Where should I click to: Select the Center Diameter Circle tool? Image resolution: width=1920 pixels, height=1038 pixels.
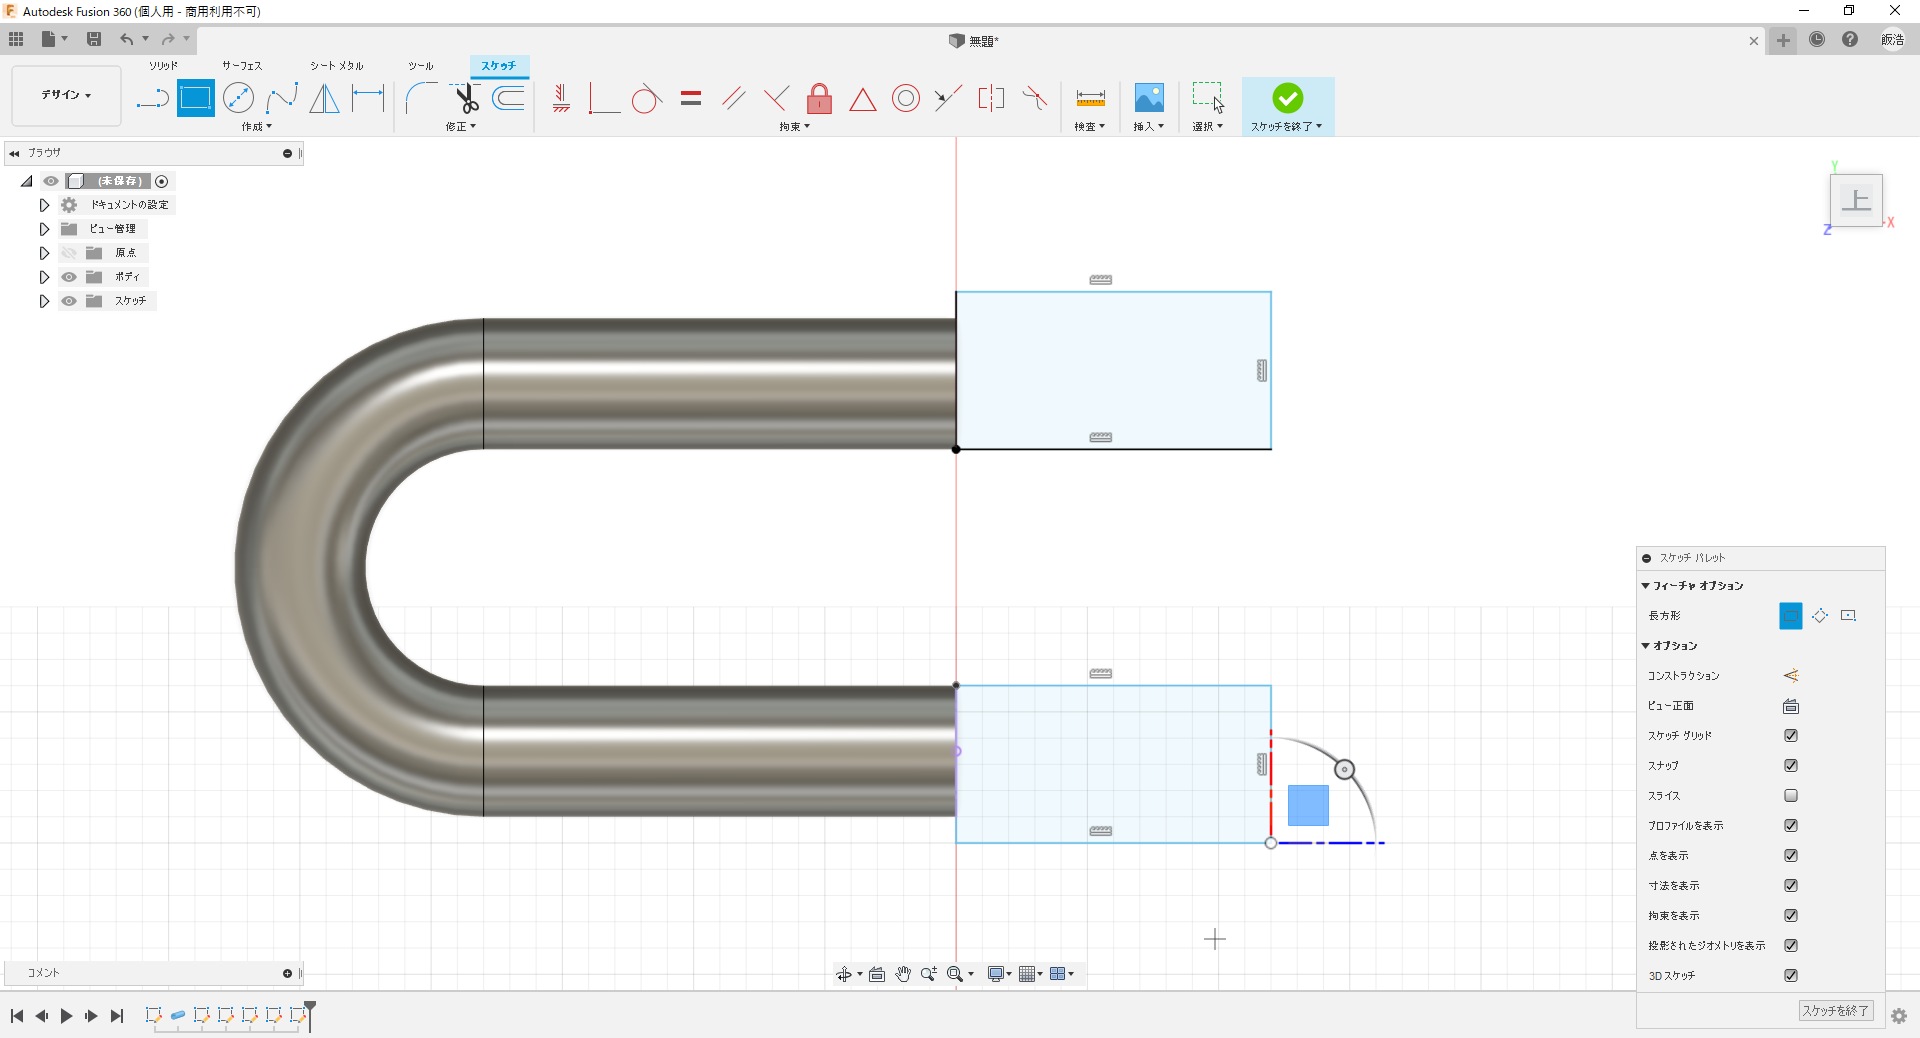(238, 98)
